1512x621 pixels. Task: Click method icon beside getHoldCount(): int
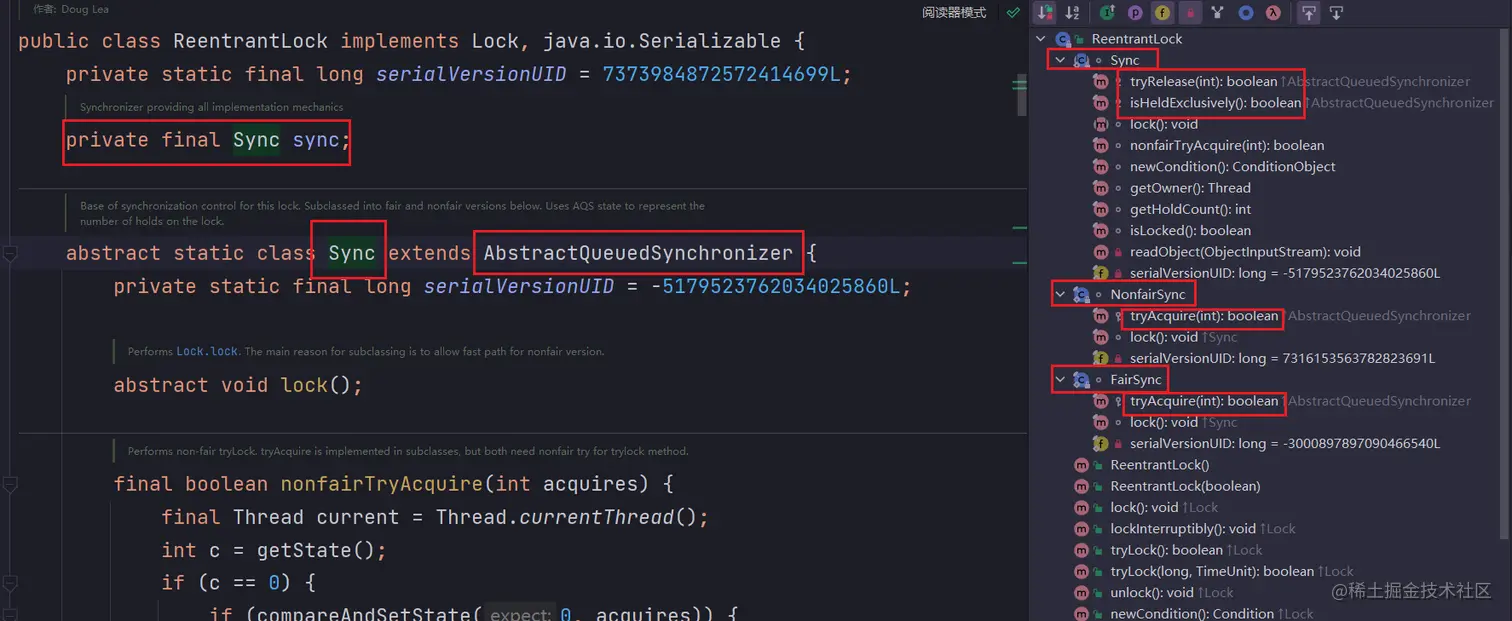click(1100, 209)
